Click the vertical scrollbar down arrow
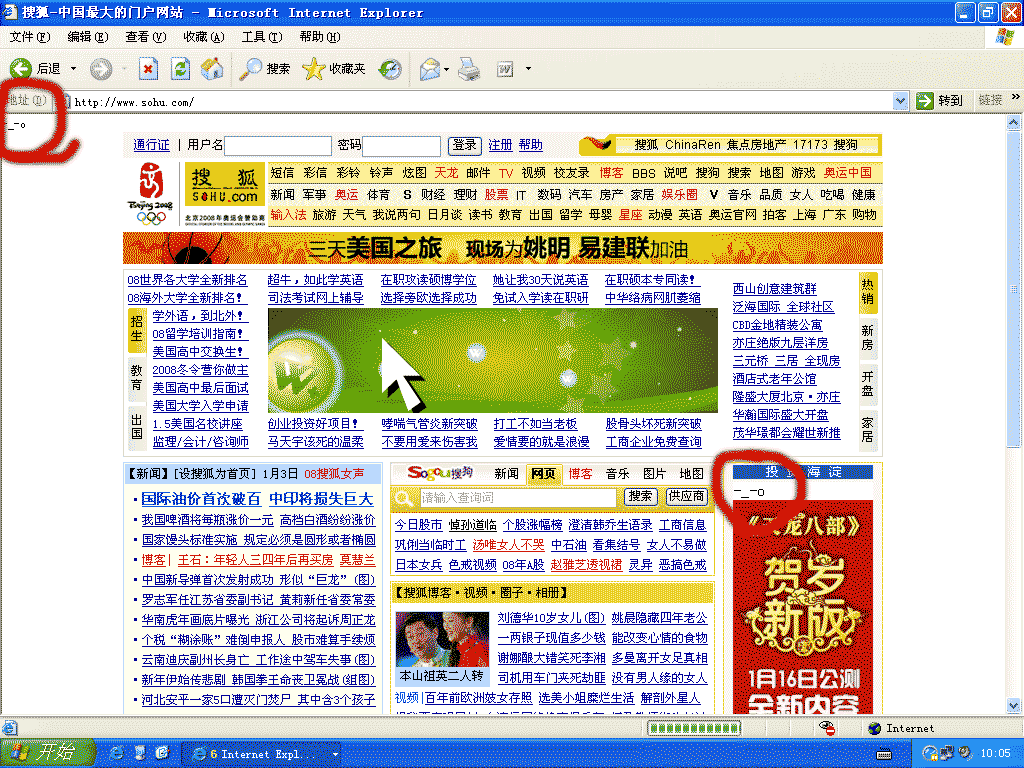Image resolution: width=1024 pixels, height=768 pixels. click(1014, 705)
